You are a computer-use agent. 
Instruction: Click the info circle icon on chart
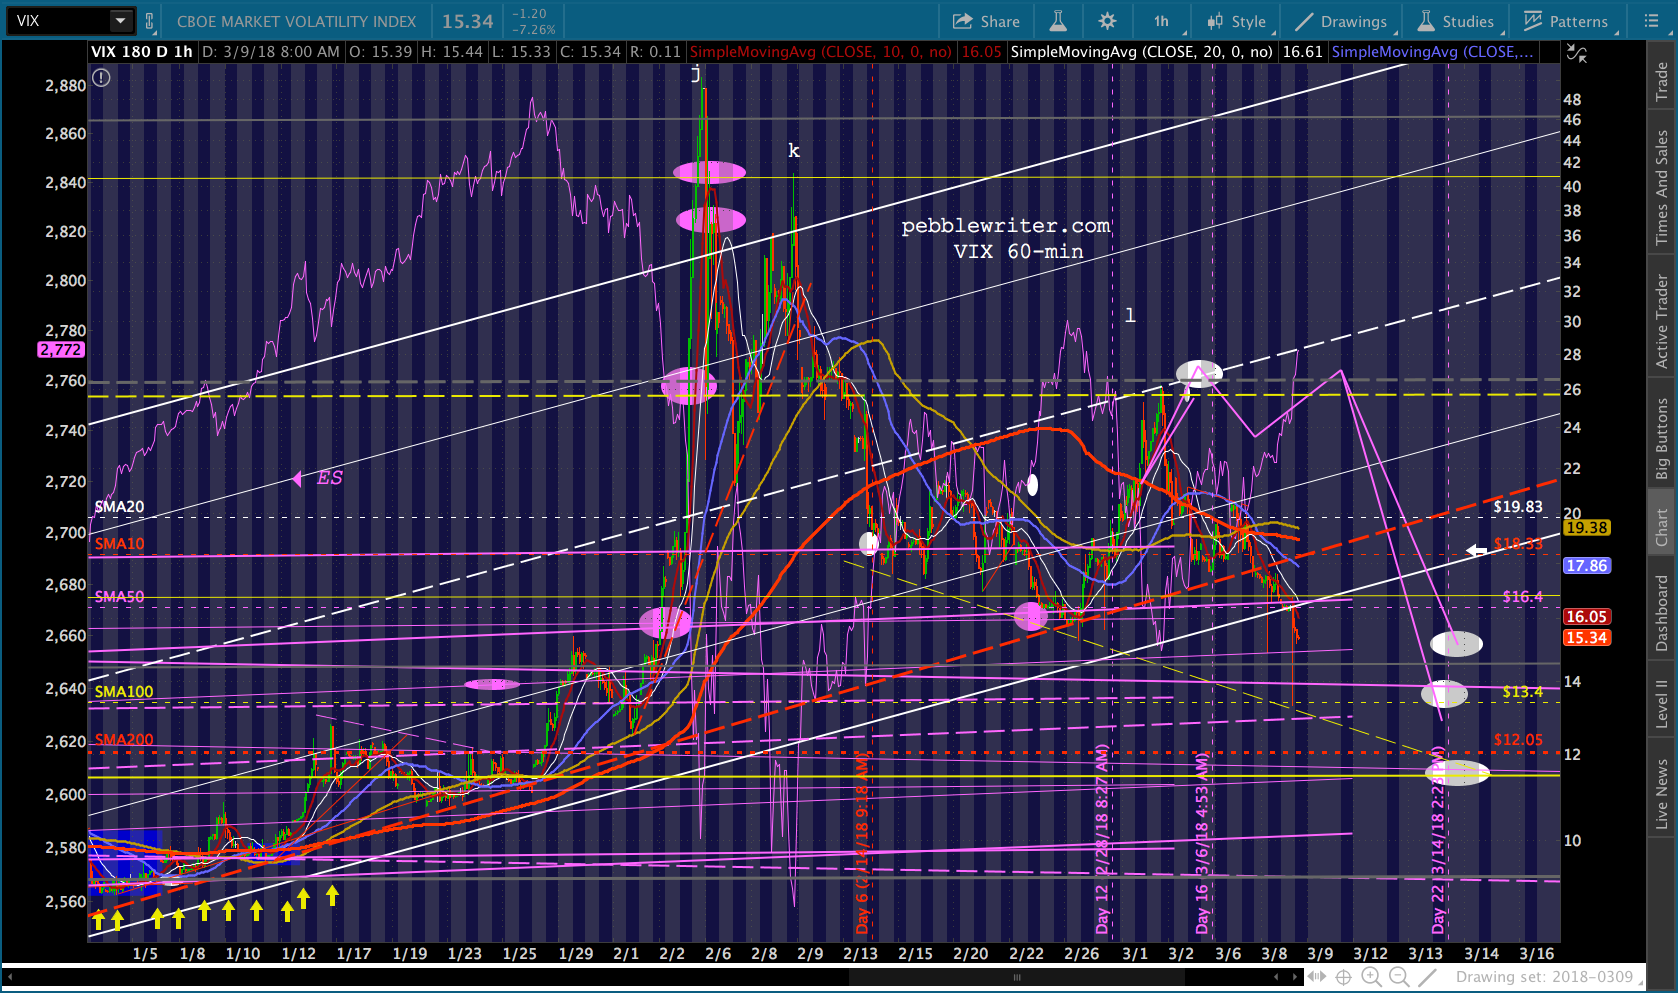[x=101, y=77]
